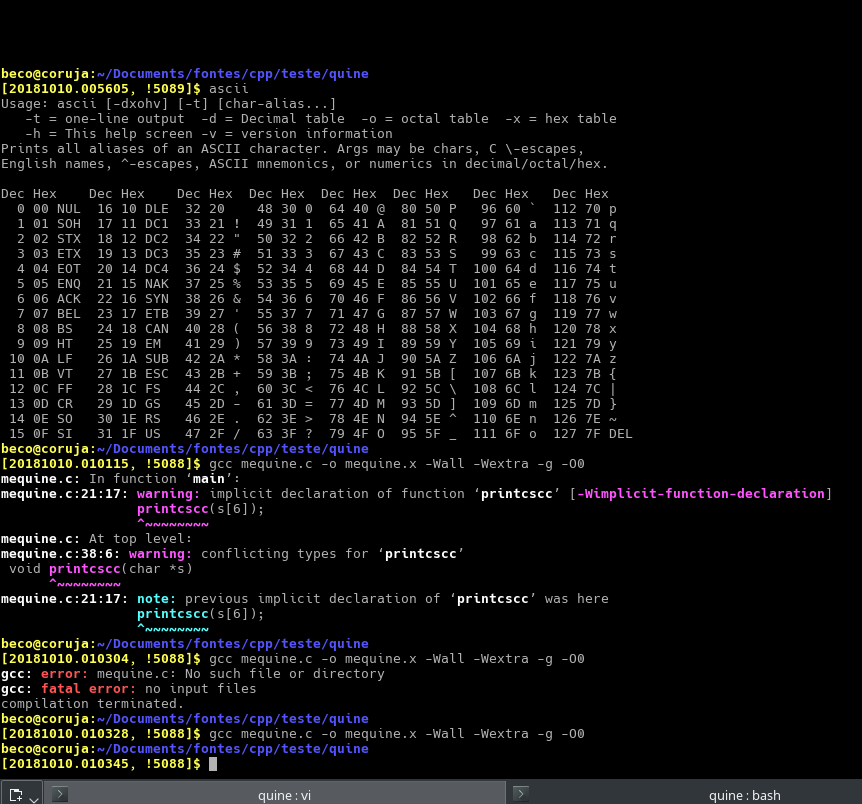
Task: Click the '[20181010.005605, !5089]$ ascii' command line
Action: pyautogui.click(x=125, y=89)
